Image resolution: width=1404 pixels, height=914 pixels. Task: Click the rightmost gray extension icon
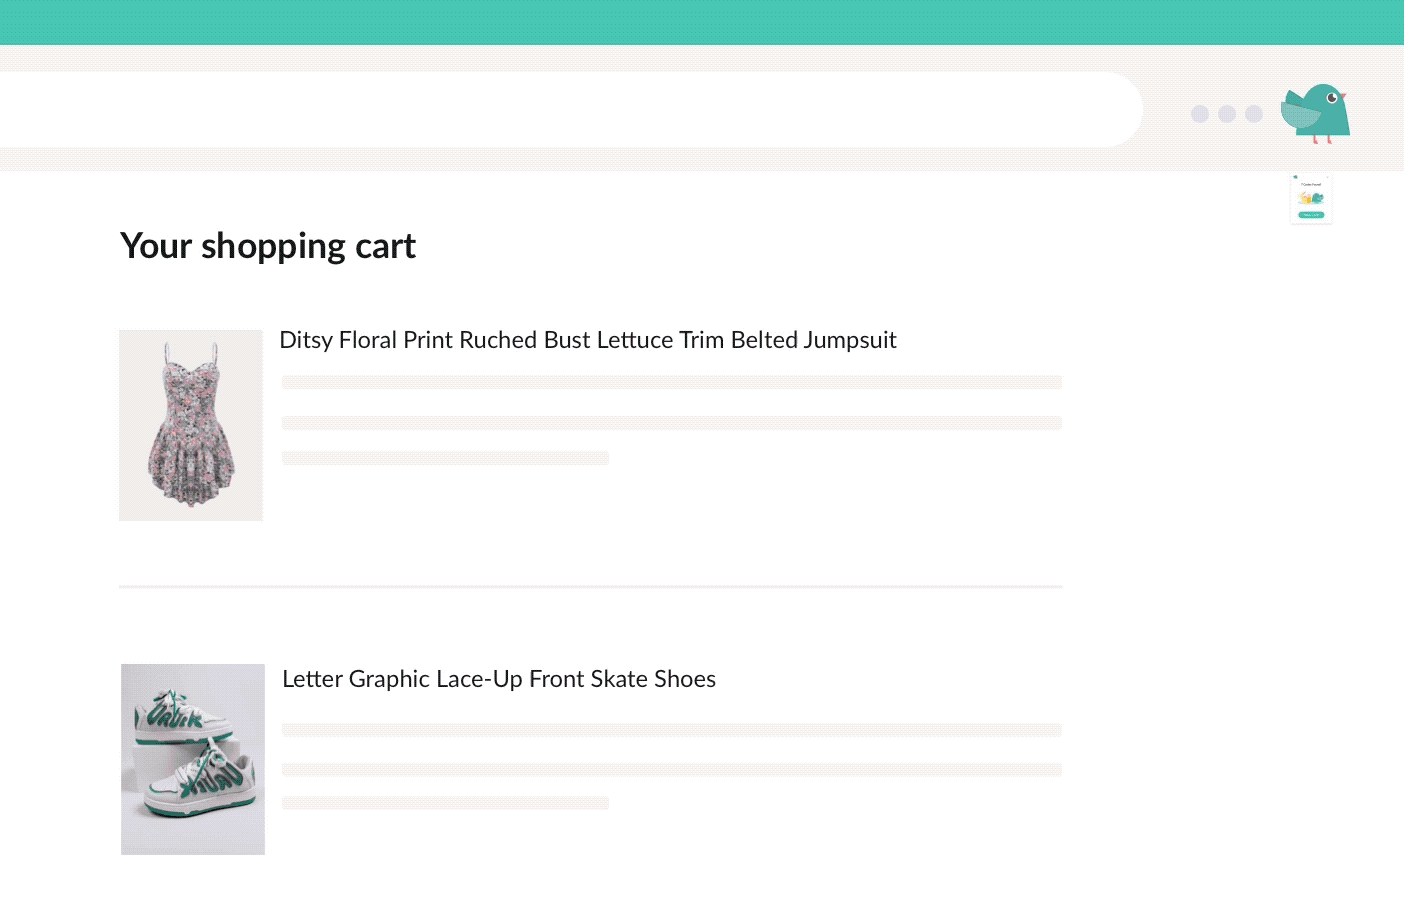(1254, 114)
